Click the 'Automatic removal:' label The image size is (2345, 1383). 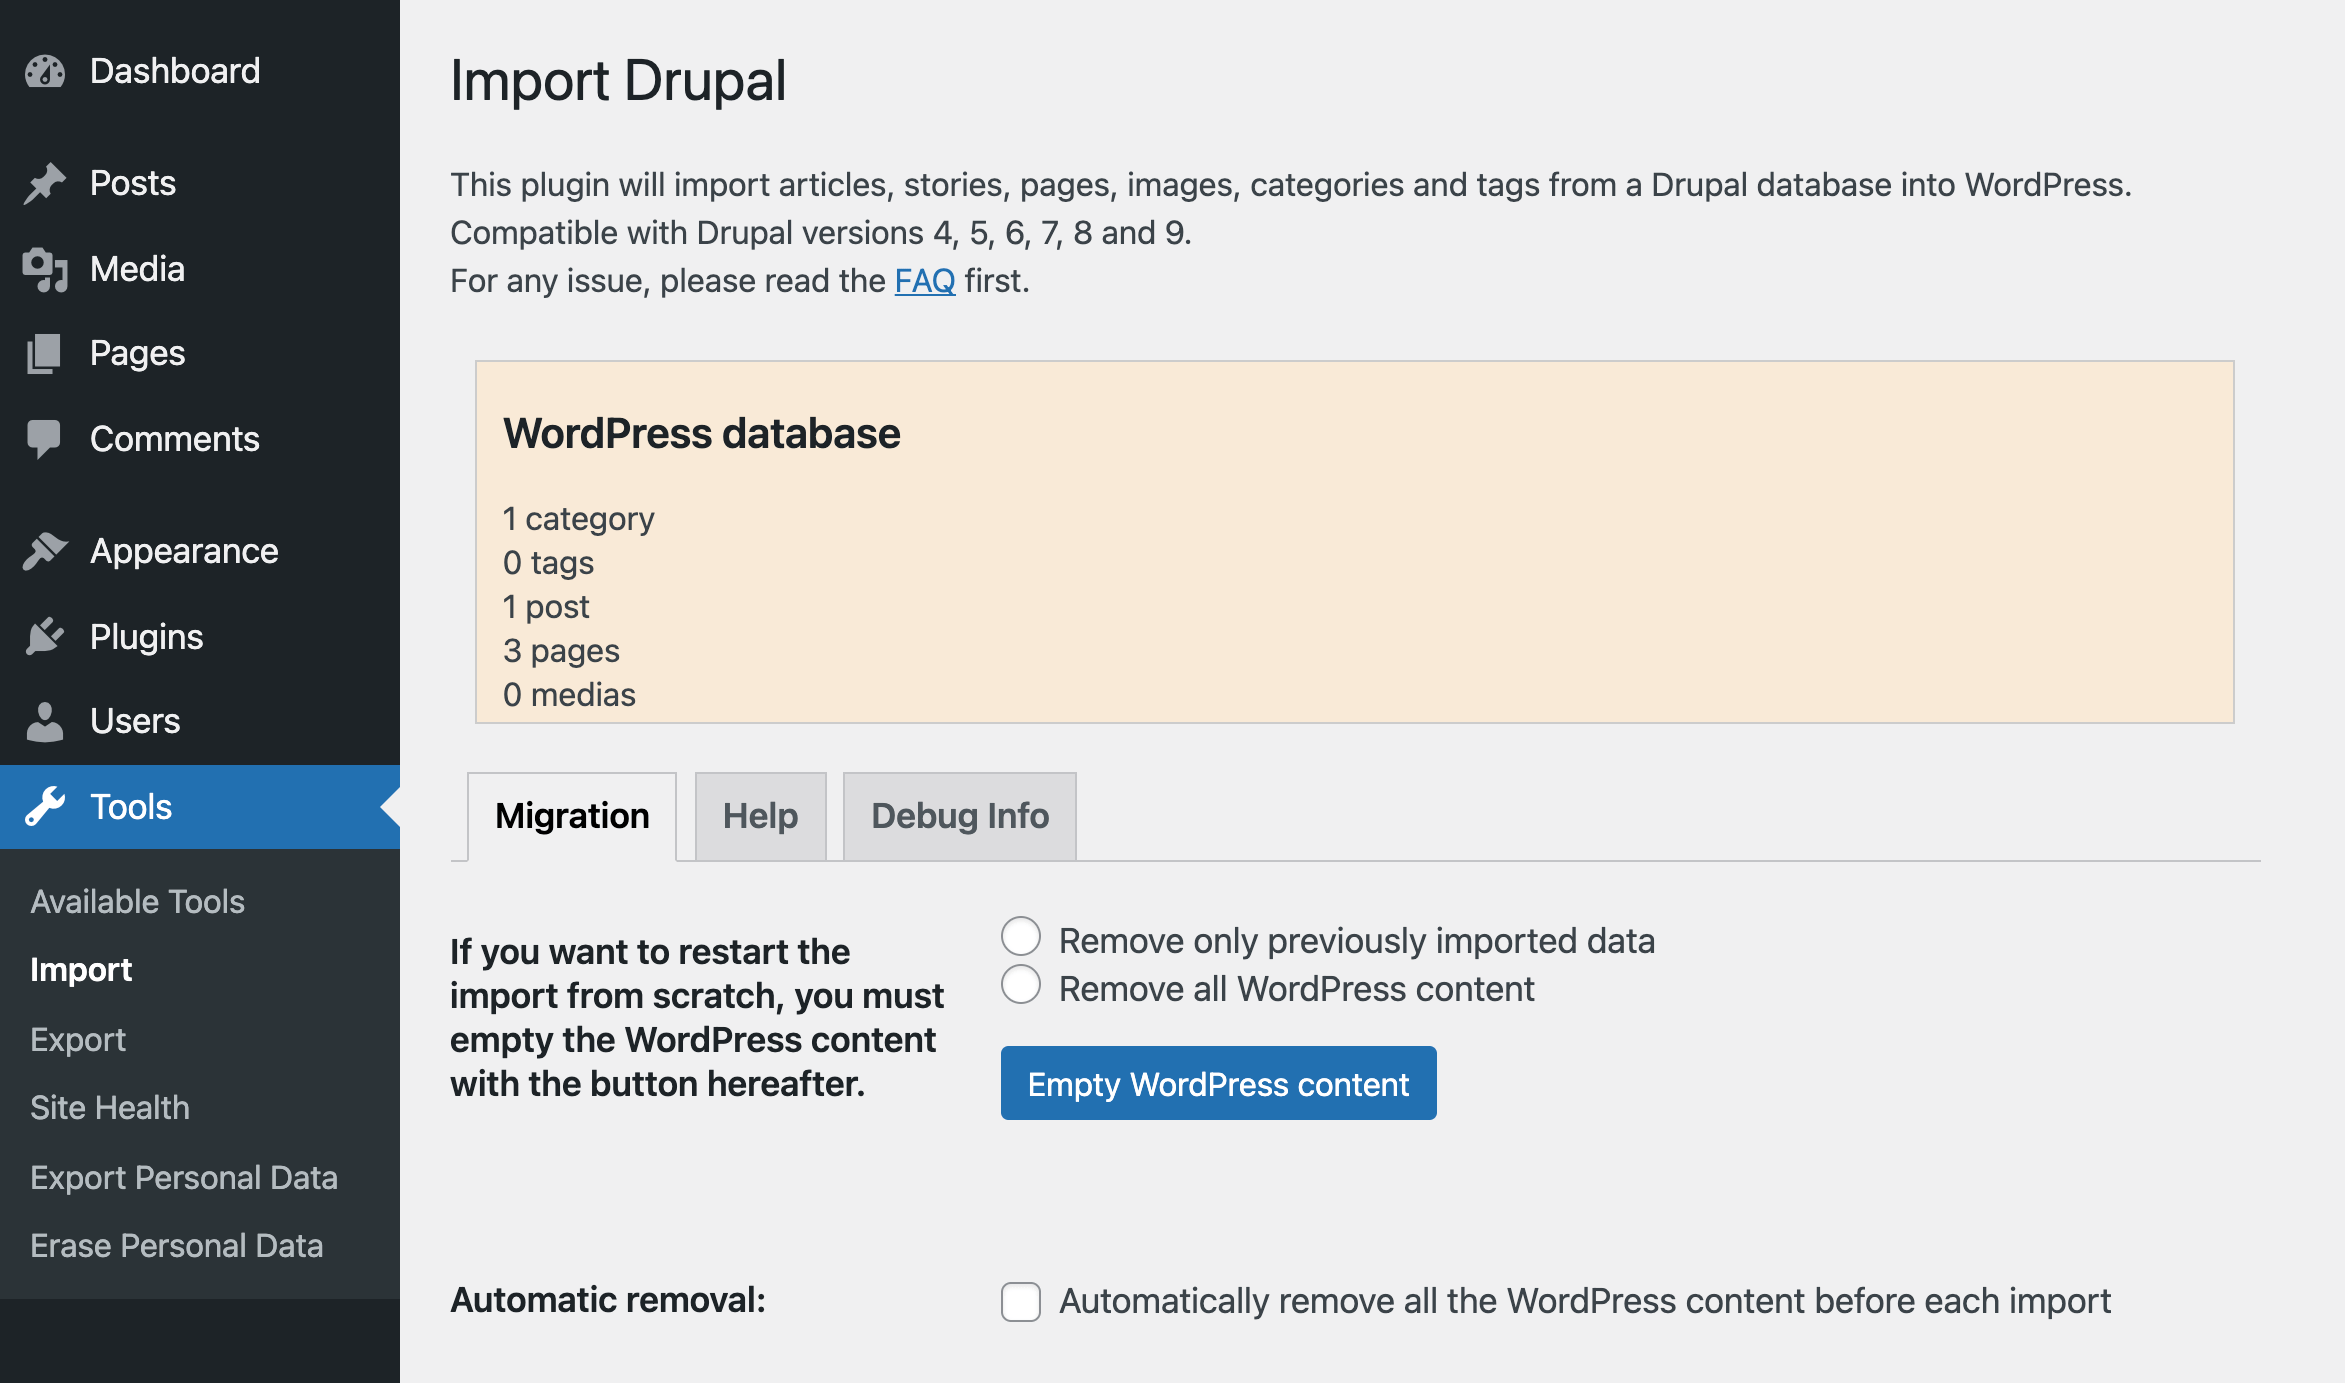click(x=608, y=1300)
